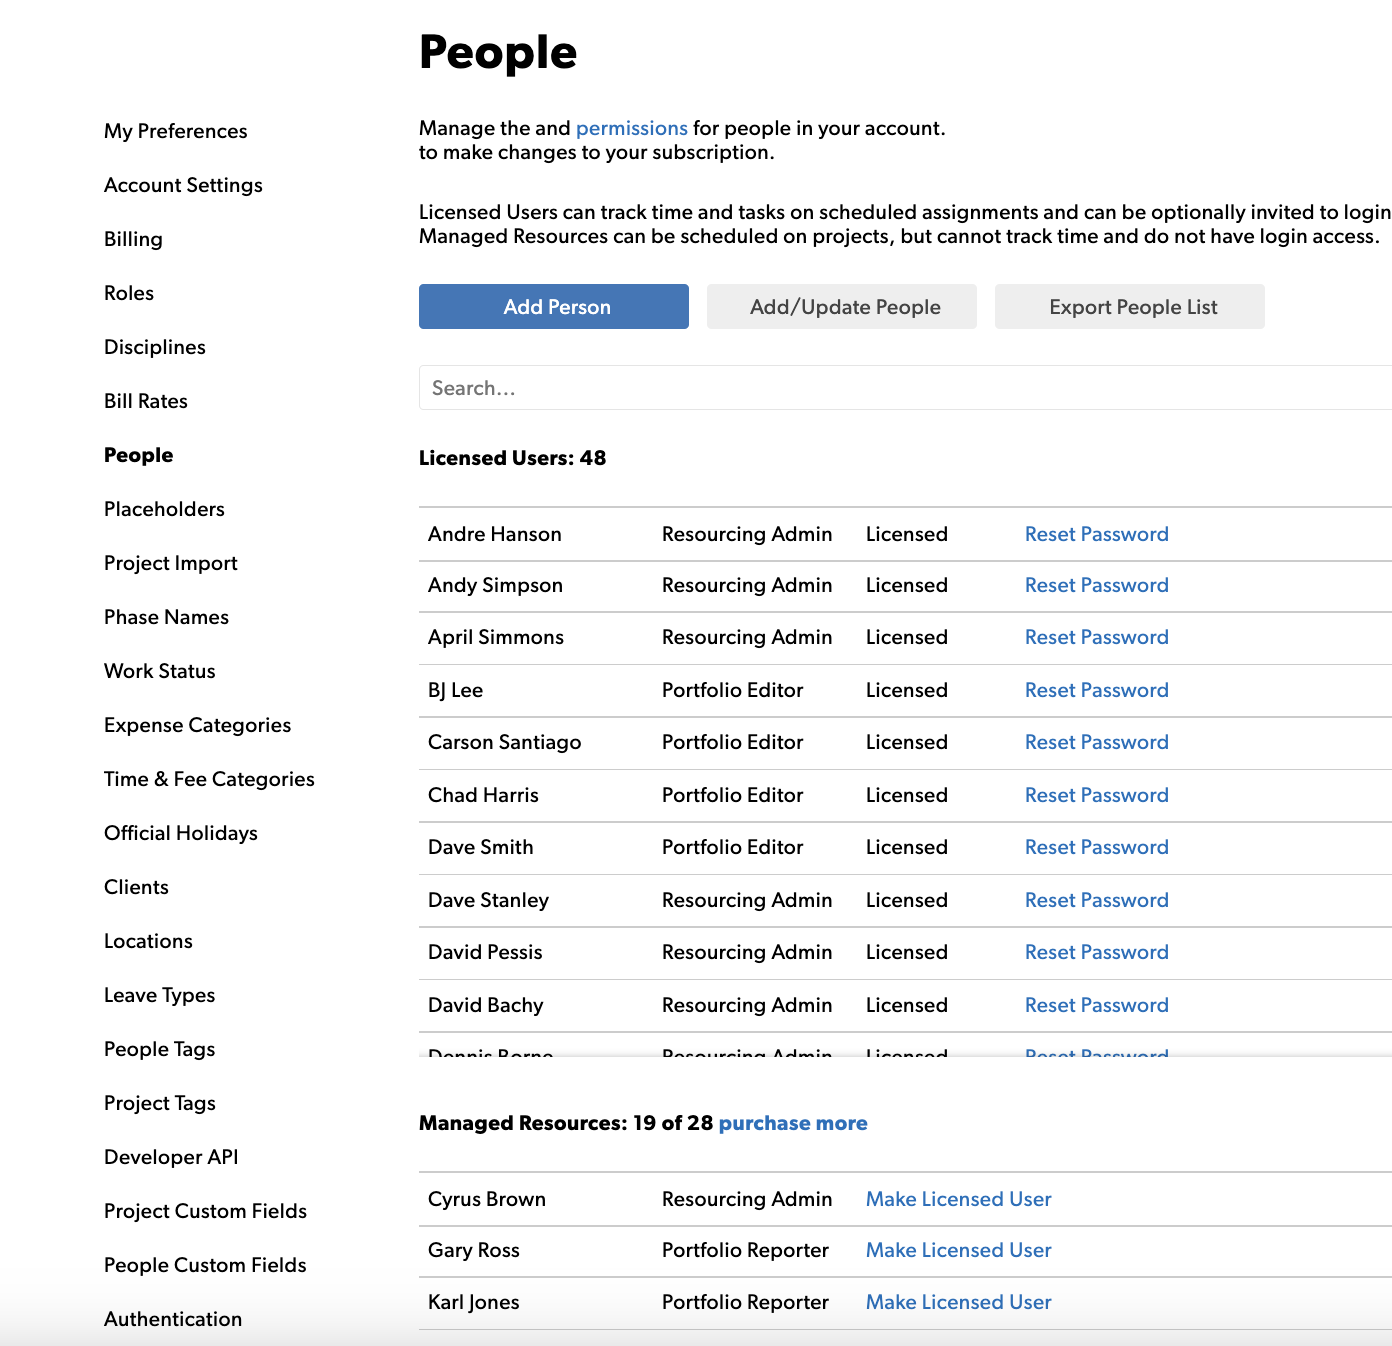
Task: Select Placeholders in the sidebar
Action: click(x=164, y=509)
